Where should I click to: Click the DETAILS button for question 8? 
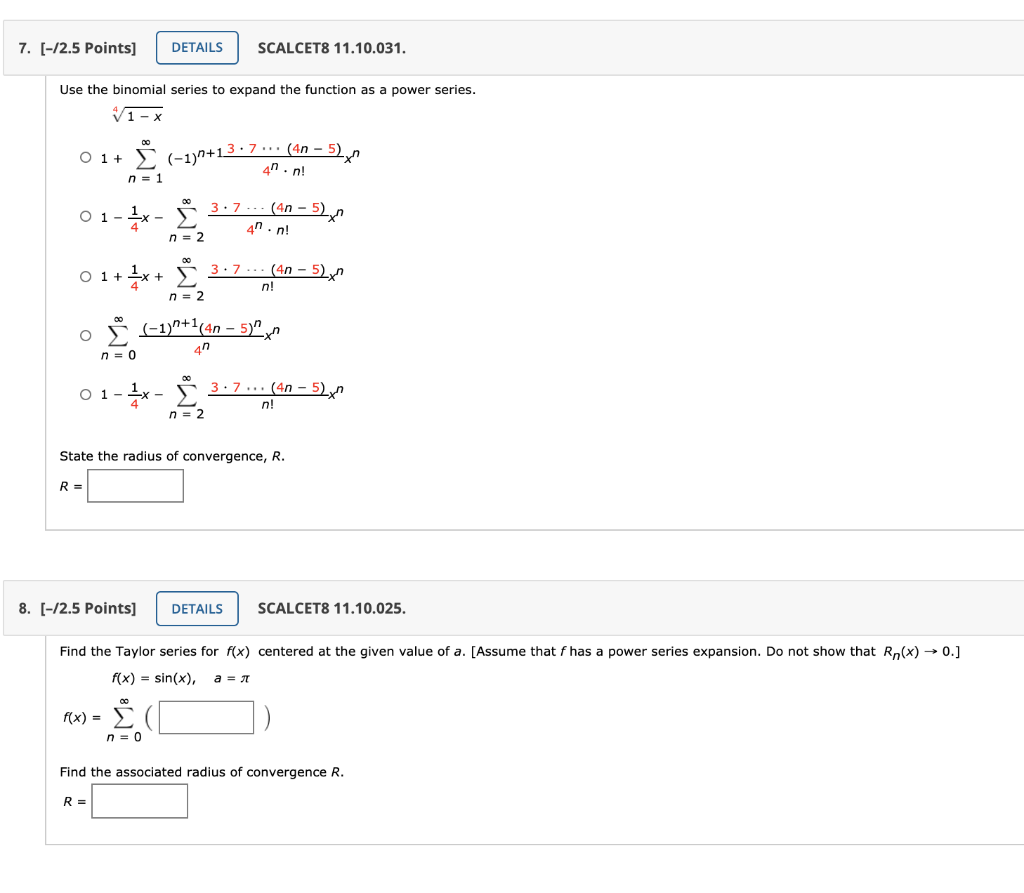tap(196, 608)
